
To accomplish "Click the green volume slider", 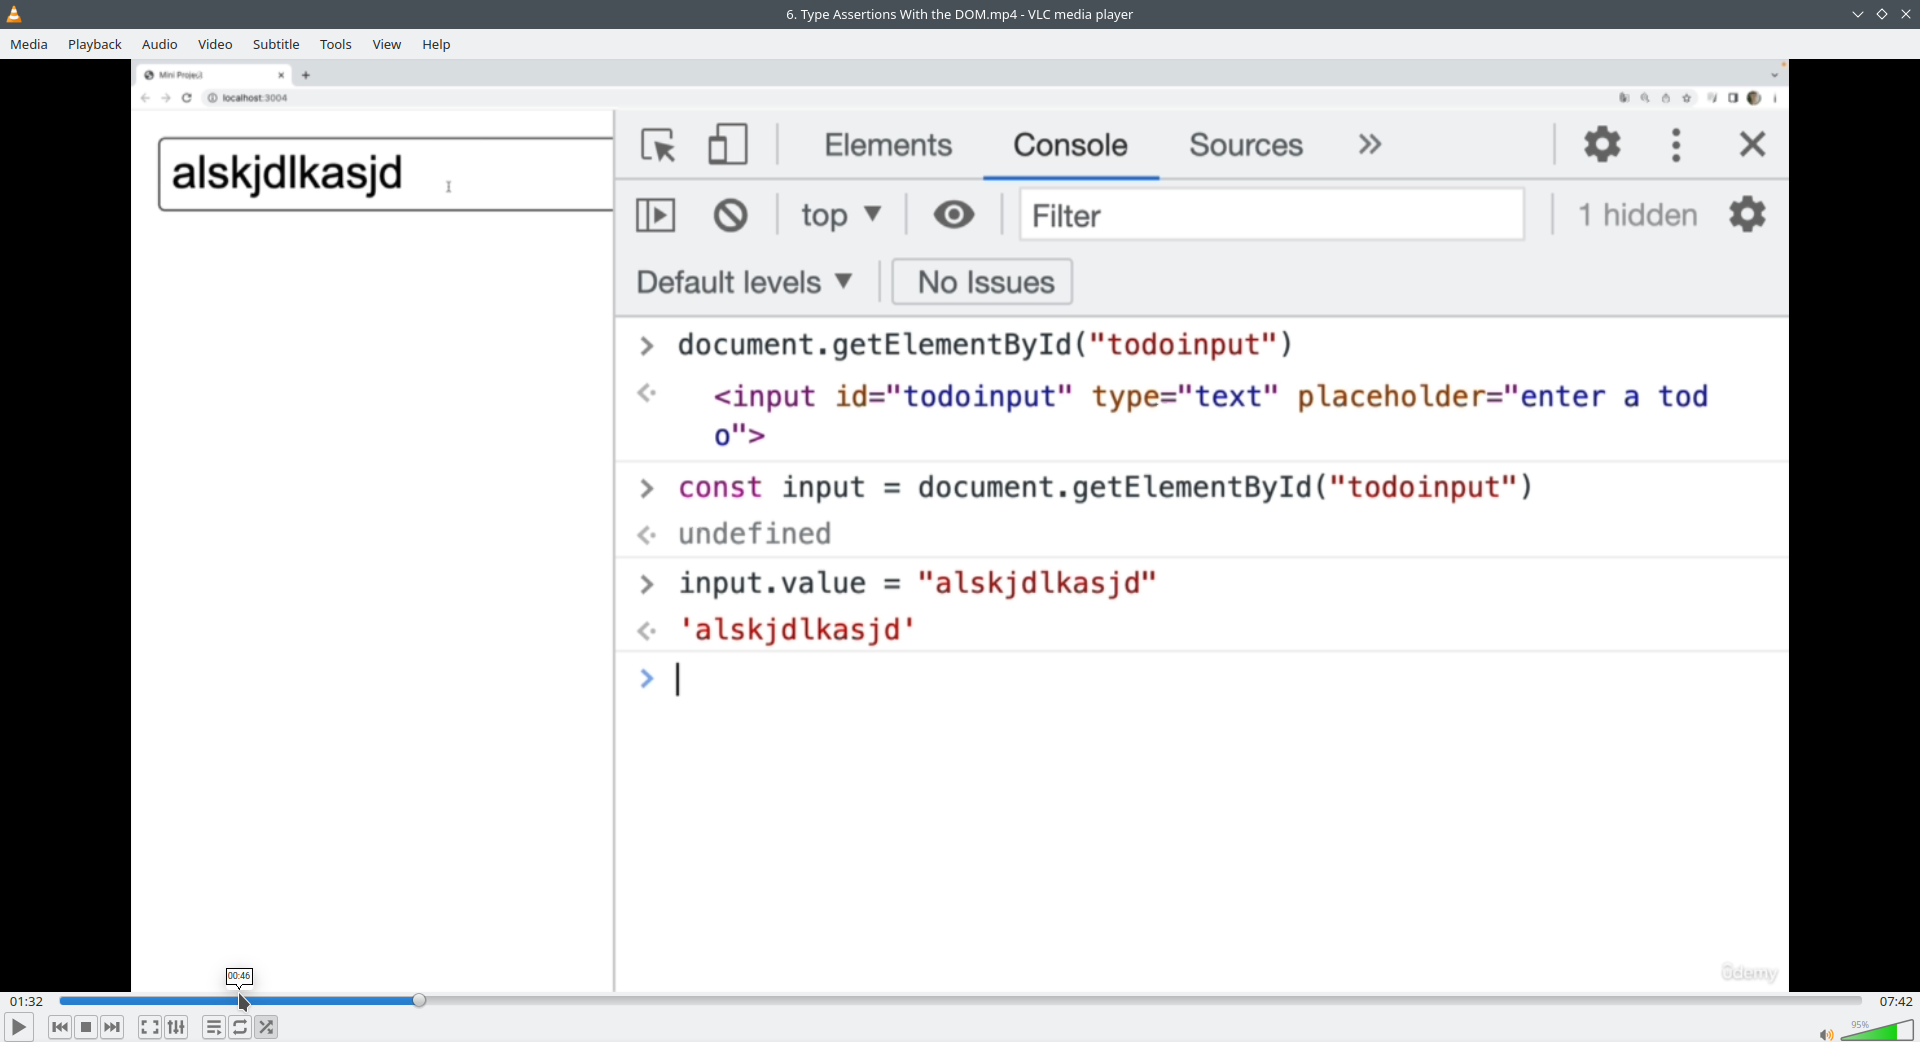I will (1880, 1031).
